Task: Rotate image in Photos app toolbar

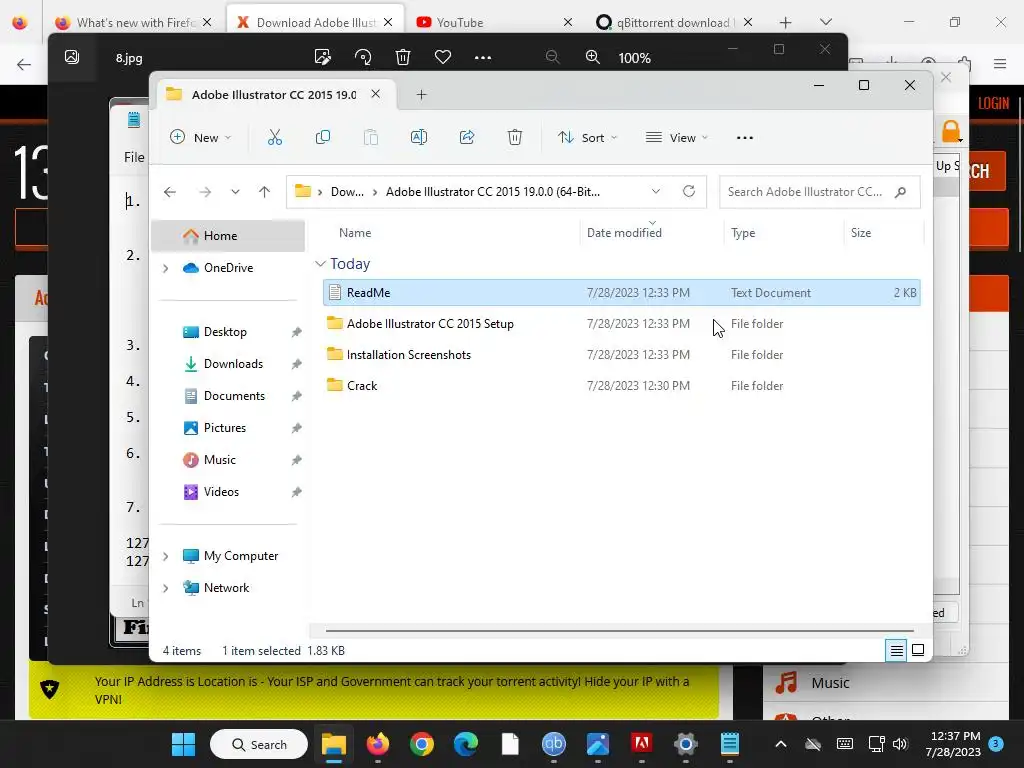Action: pyautogui.click(x=363, y=57)
